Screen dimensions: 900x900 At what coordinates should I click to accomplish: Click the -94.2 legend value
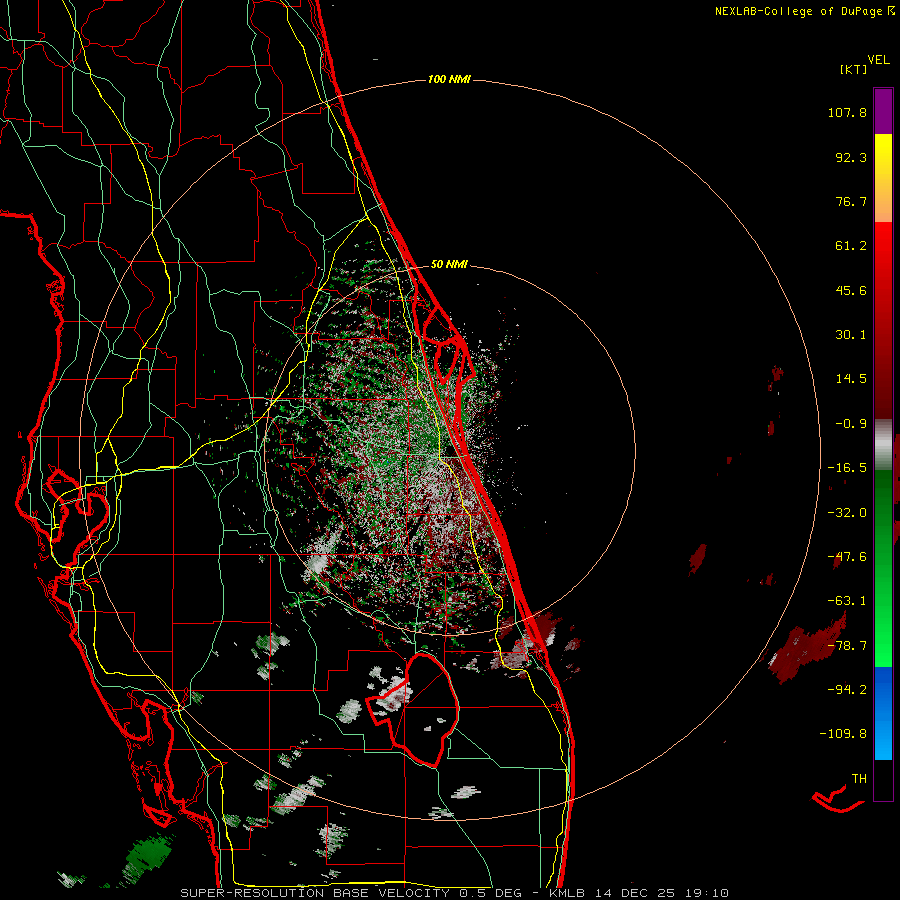click(x=847, y=689)
